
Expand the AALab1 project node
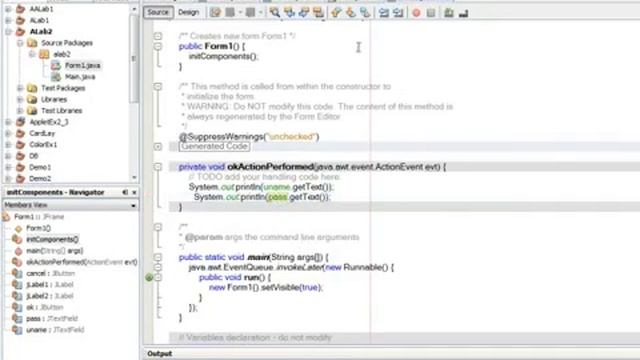point(8,9)
